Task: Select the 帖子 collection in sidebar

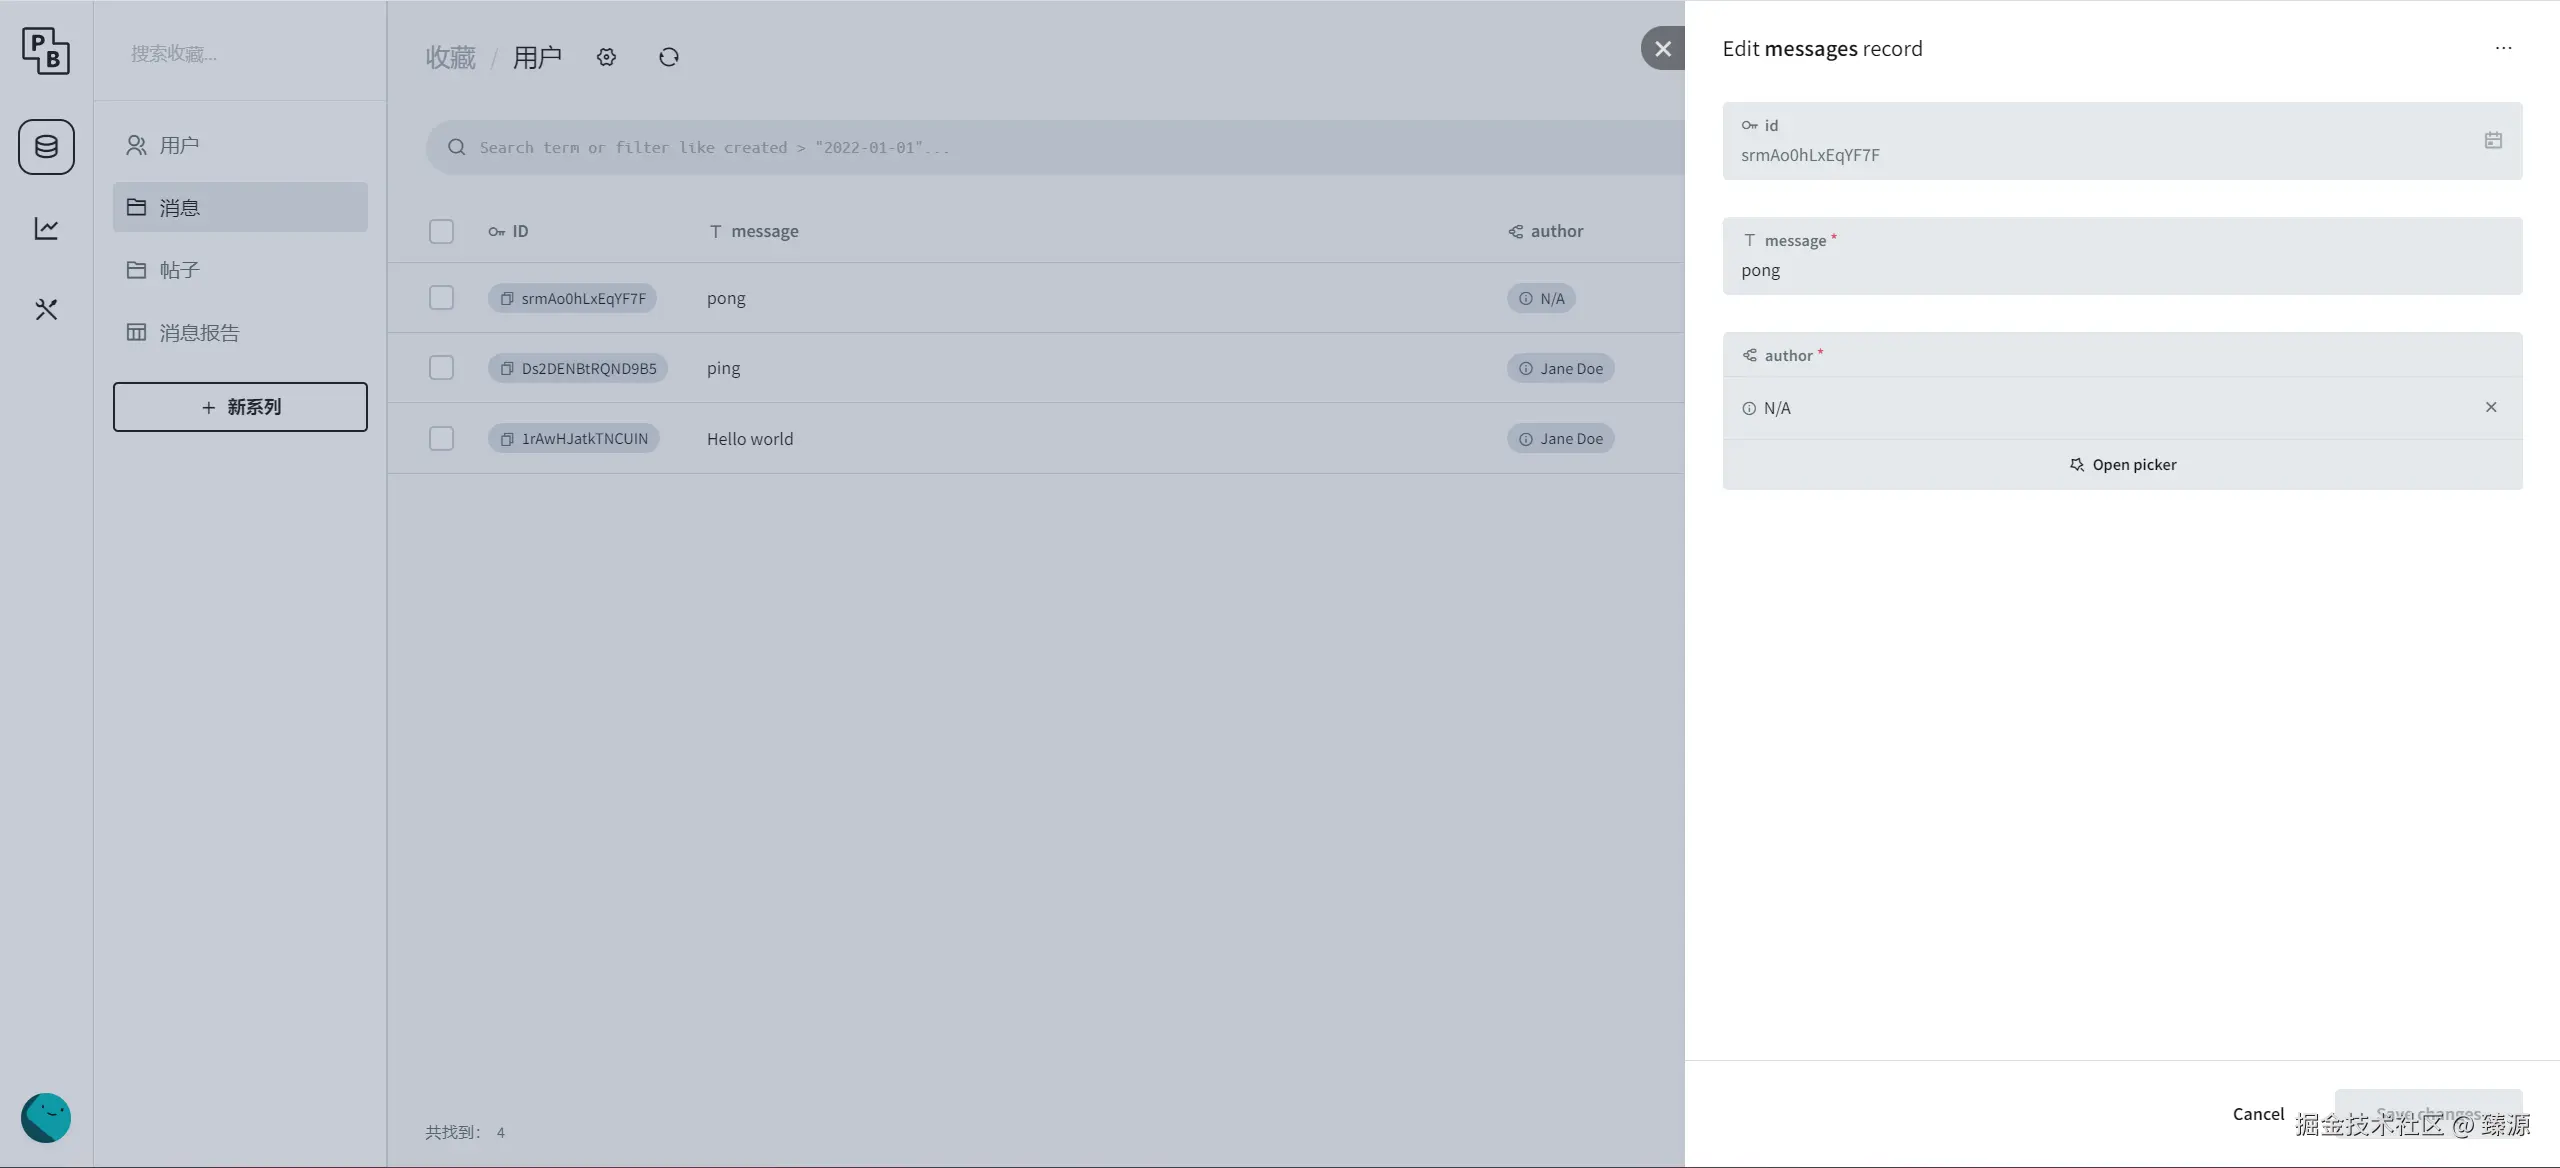Action: pos(180,270)
